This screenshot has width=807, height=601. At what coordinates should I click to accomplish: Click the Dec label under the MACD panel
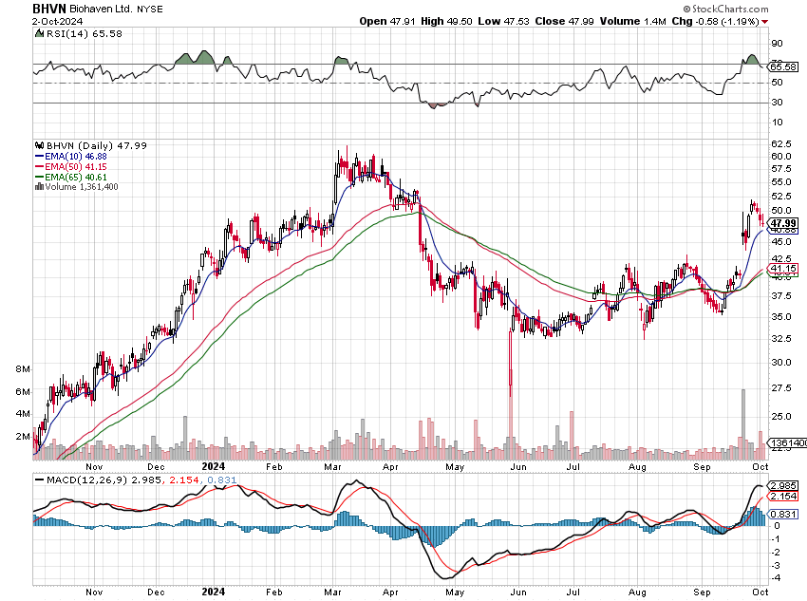pyautogui.click(x=156, y=592)
